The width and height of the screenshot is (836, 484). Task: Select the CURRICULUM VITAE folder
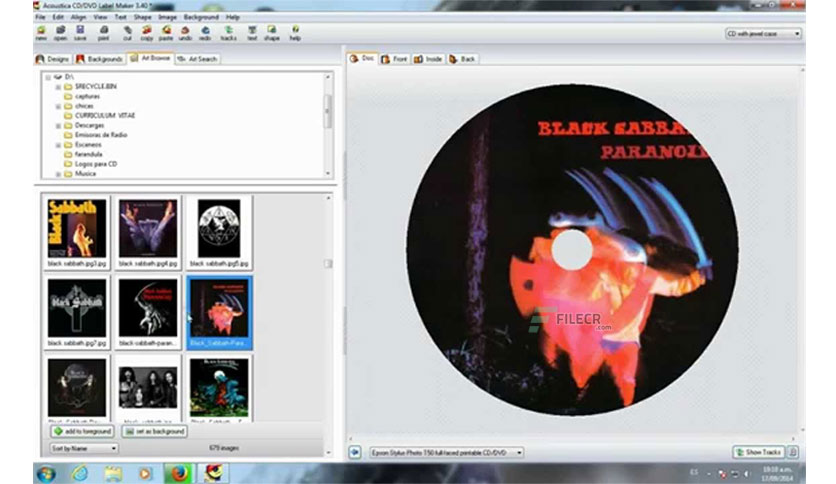point(104,116)
